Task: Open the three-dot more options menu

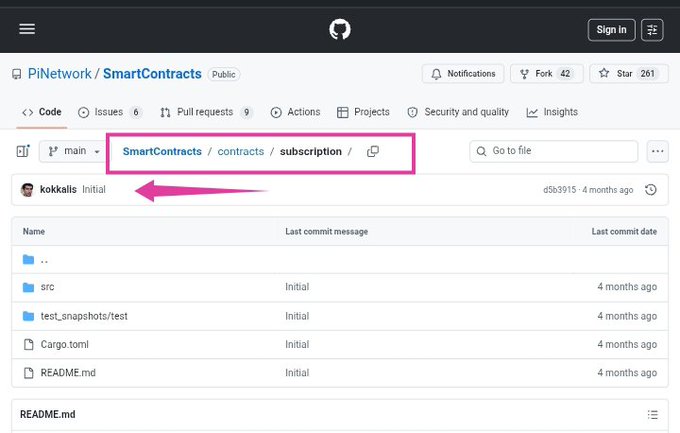Action: click(x=657, y=151)
